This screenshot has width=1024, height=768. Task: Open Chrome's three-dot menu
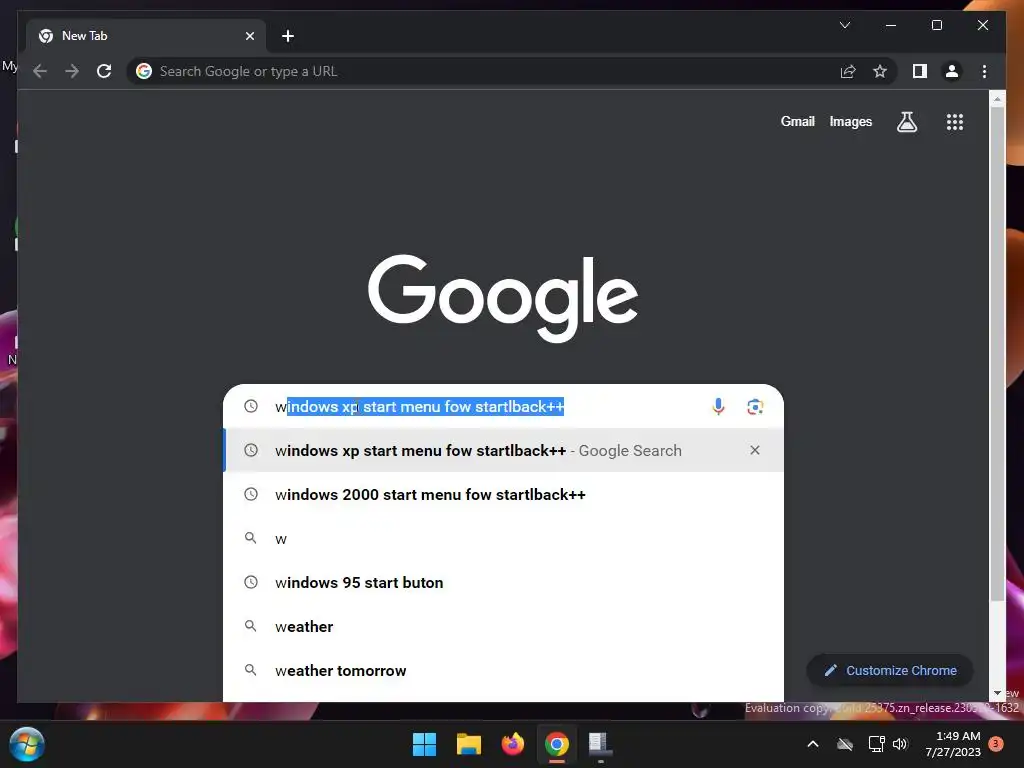(984, 71)
